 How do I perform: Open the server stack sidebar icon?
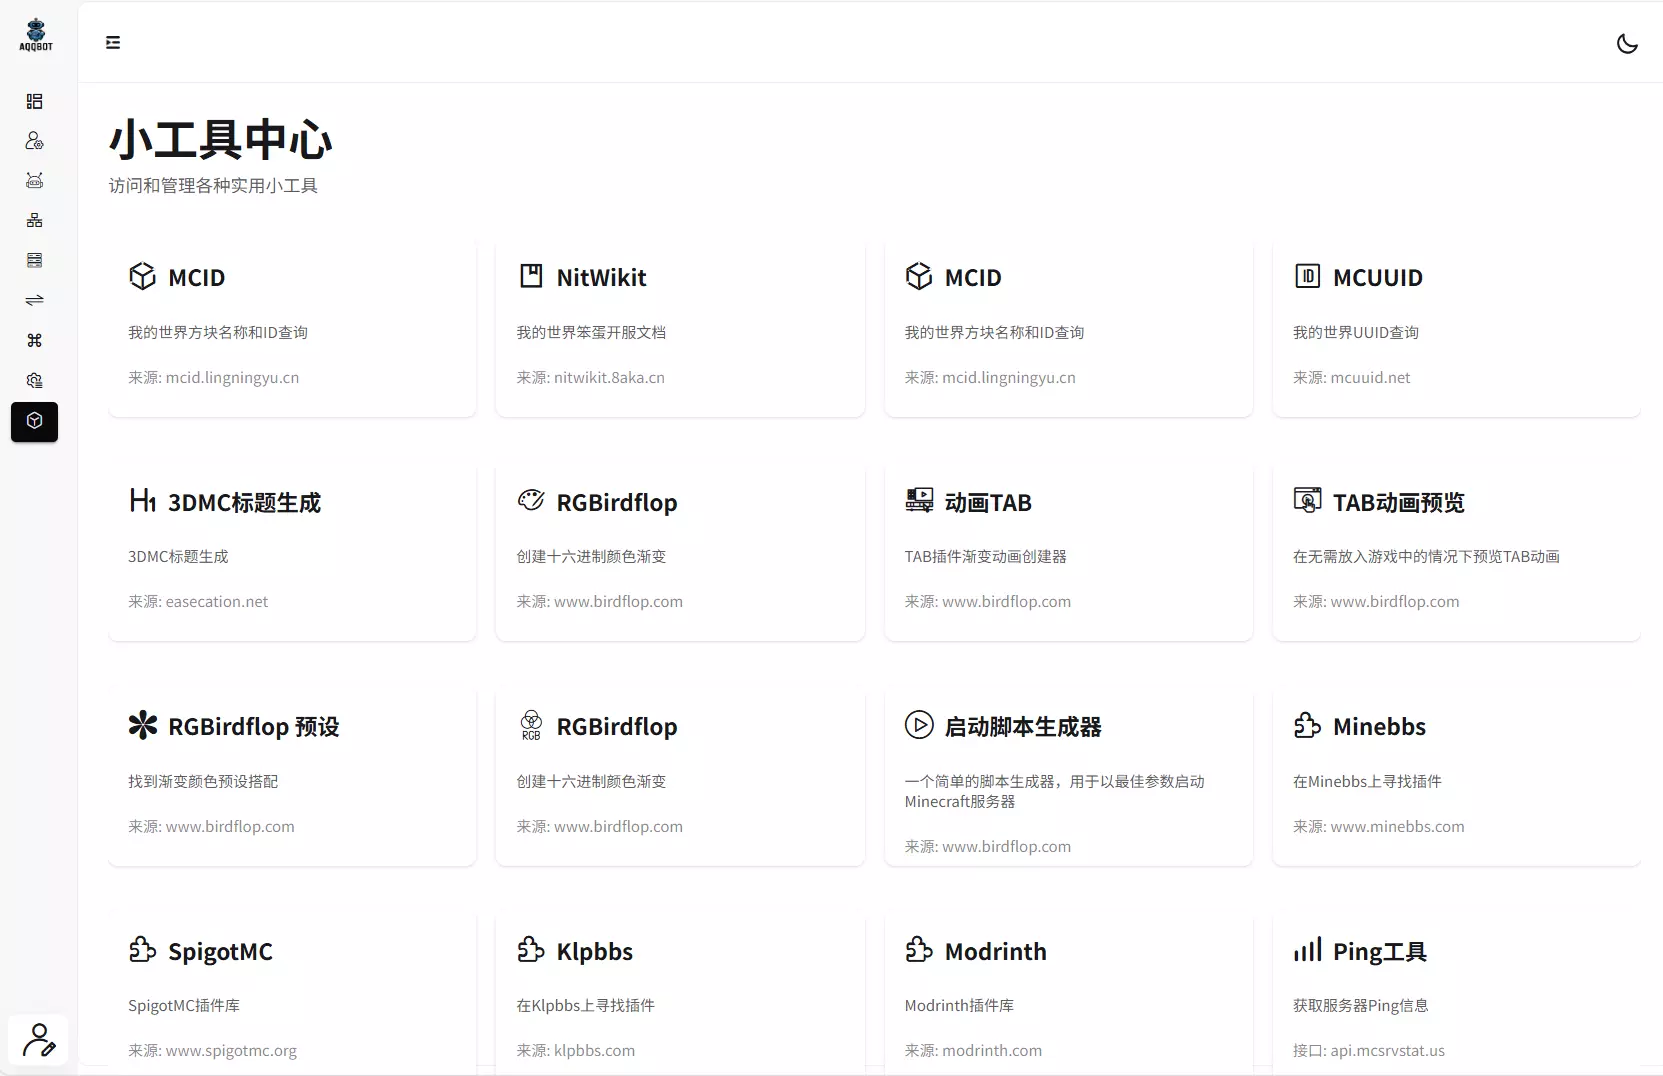[x=34, y=260]
